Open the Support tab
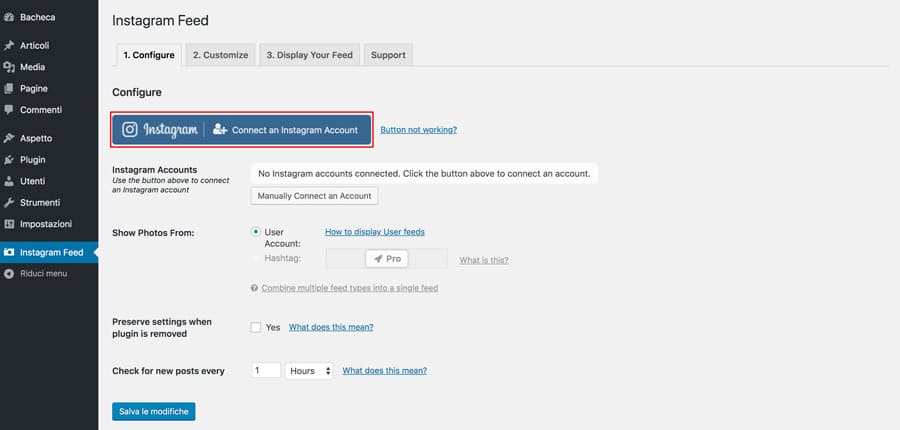The image size is (900, 430). [388, 55]
